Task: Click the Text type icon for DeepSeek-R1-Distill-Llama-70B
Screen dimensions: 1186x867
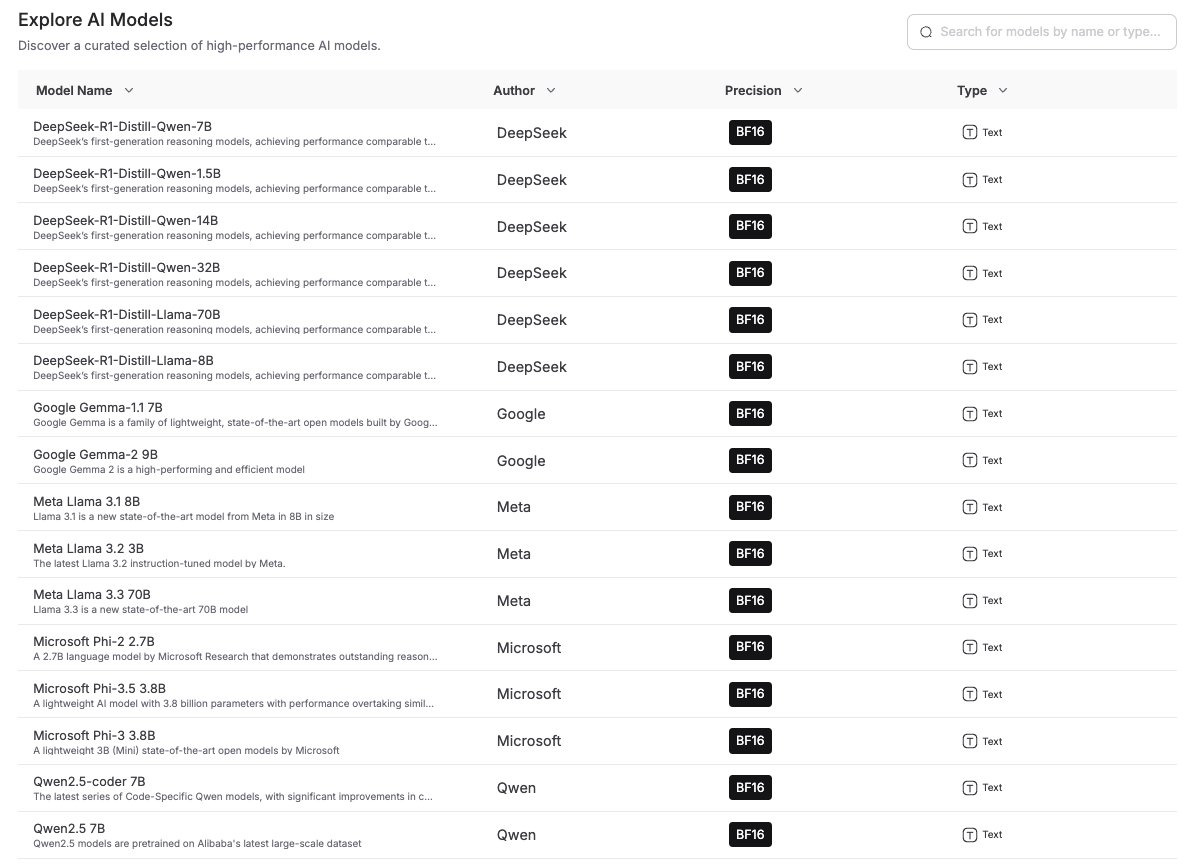Action: pyautogui.click(x=970, y=320)
